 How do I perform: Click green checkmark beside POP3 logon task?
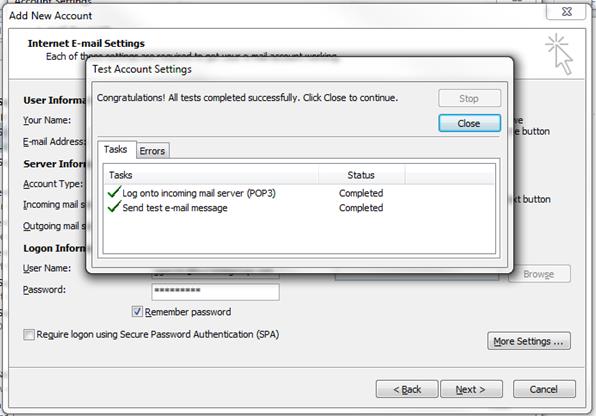[114, 192]
